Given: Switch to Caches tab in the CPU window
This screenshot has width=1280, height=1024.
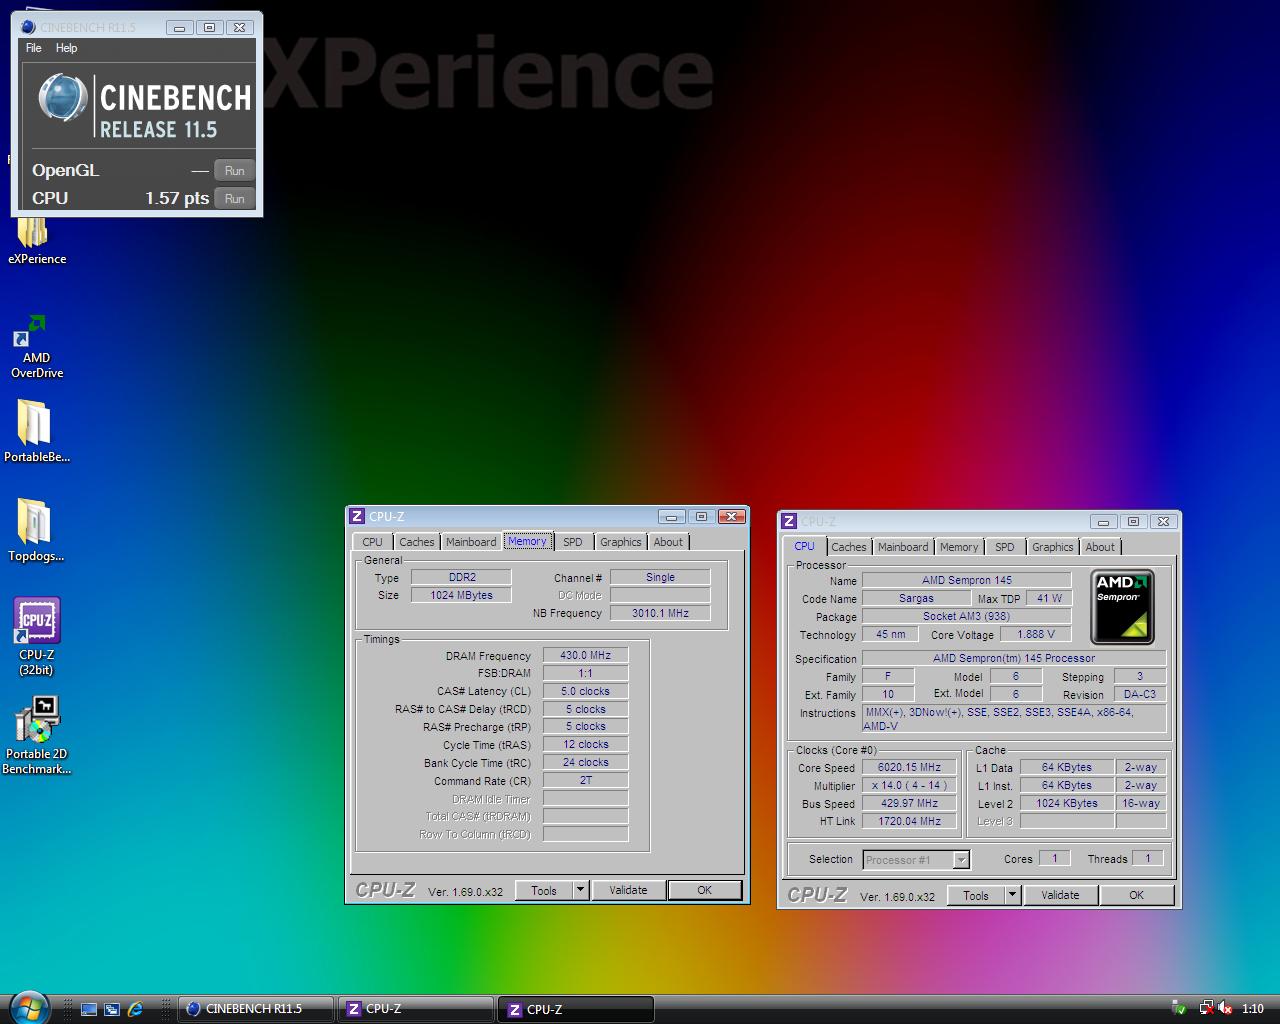Looking at the screenshot, I should 849,547.
